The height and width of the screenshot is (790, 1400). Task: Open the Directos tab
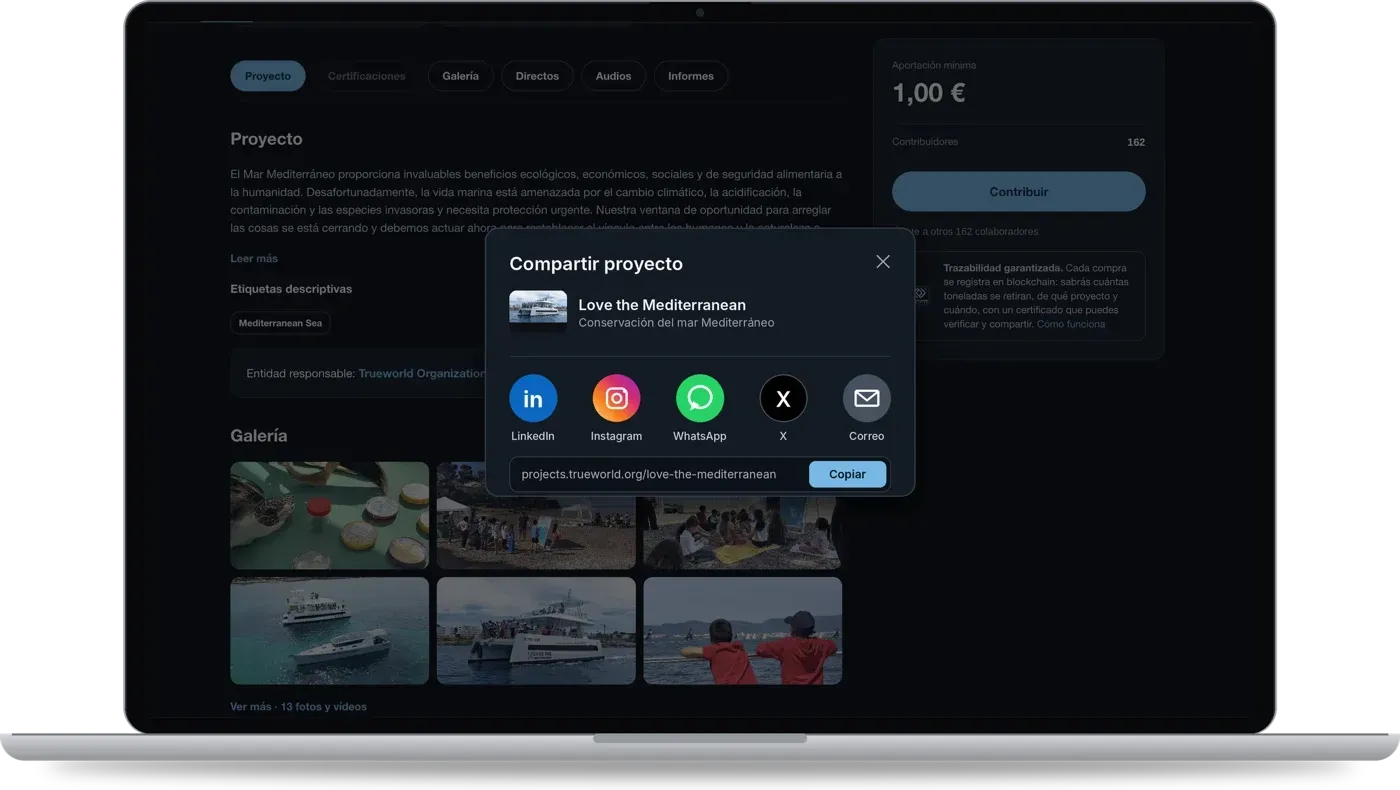(x=537, y=76)
